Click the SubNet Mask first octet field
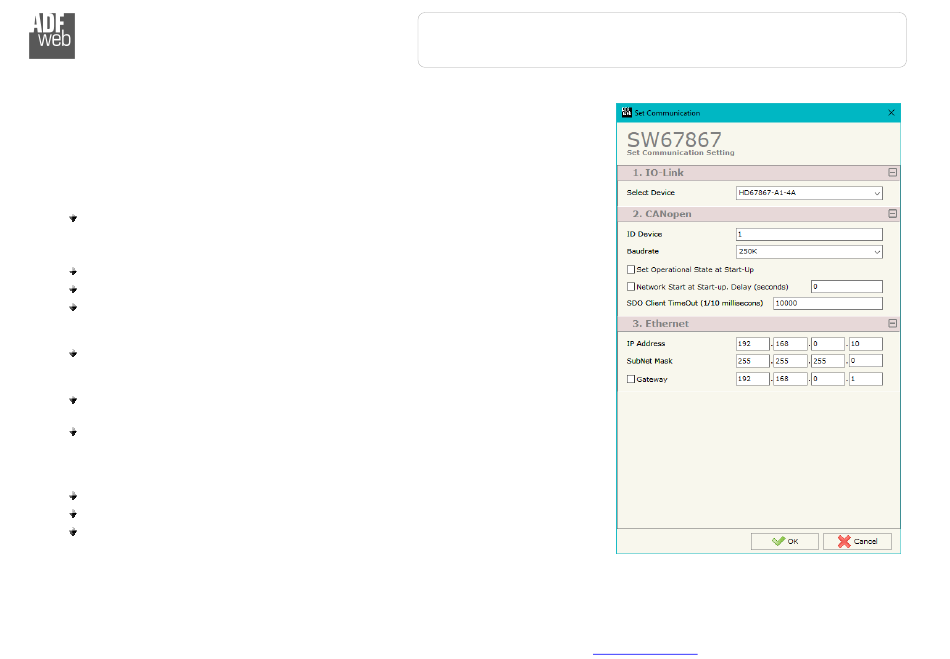This screenshot has width=950, height=659. [x=752, y=361]
